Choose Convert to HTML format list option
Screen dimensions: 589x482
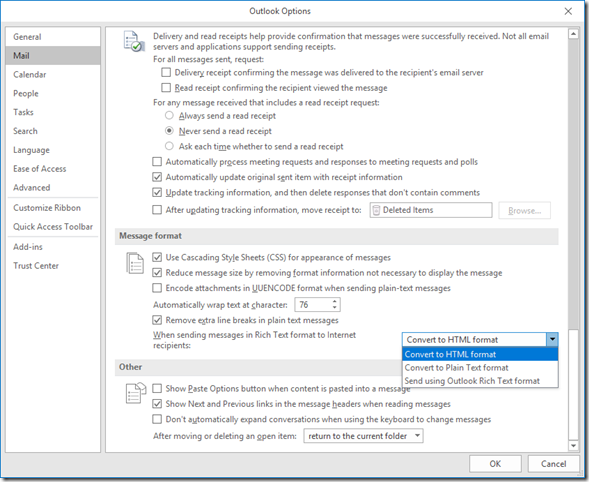480,354
